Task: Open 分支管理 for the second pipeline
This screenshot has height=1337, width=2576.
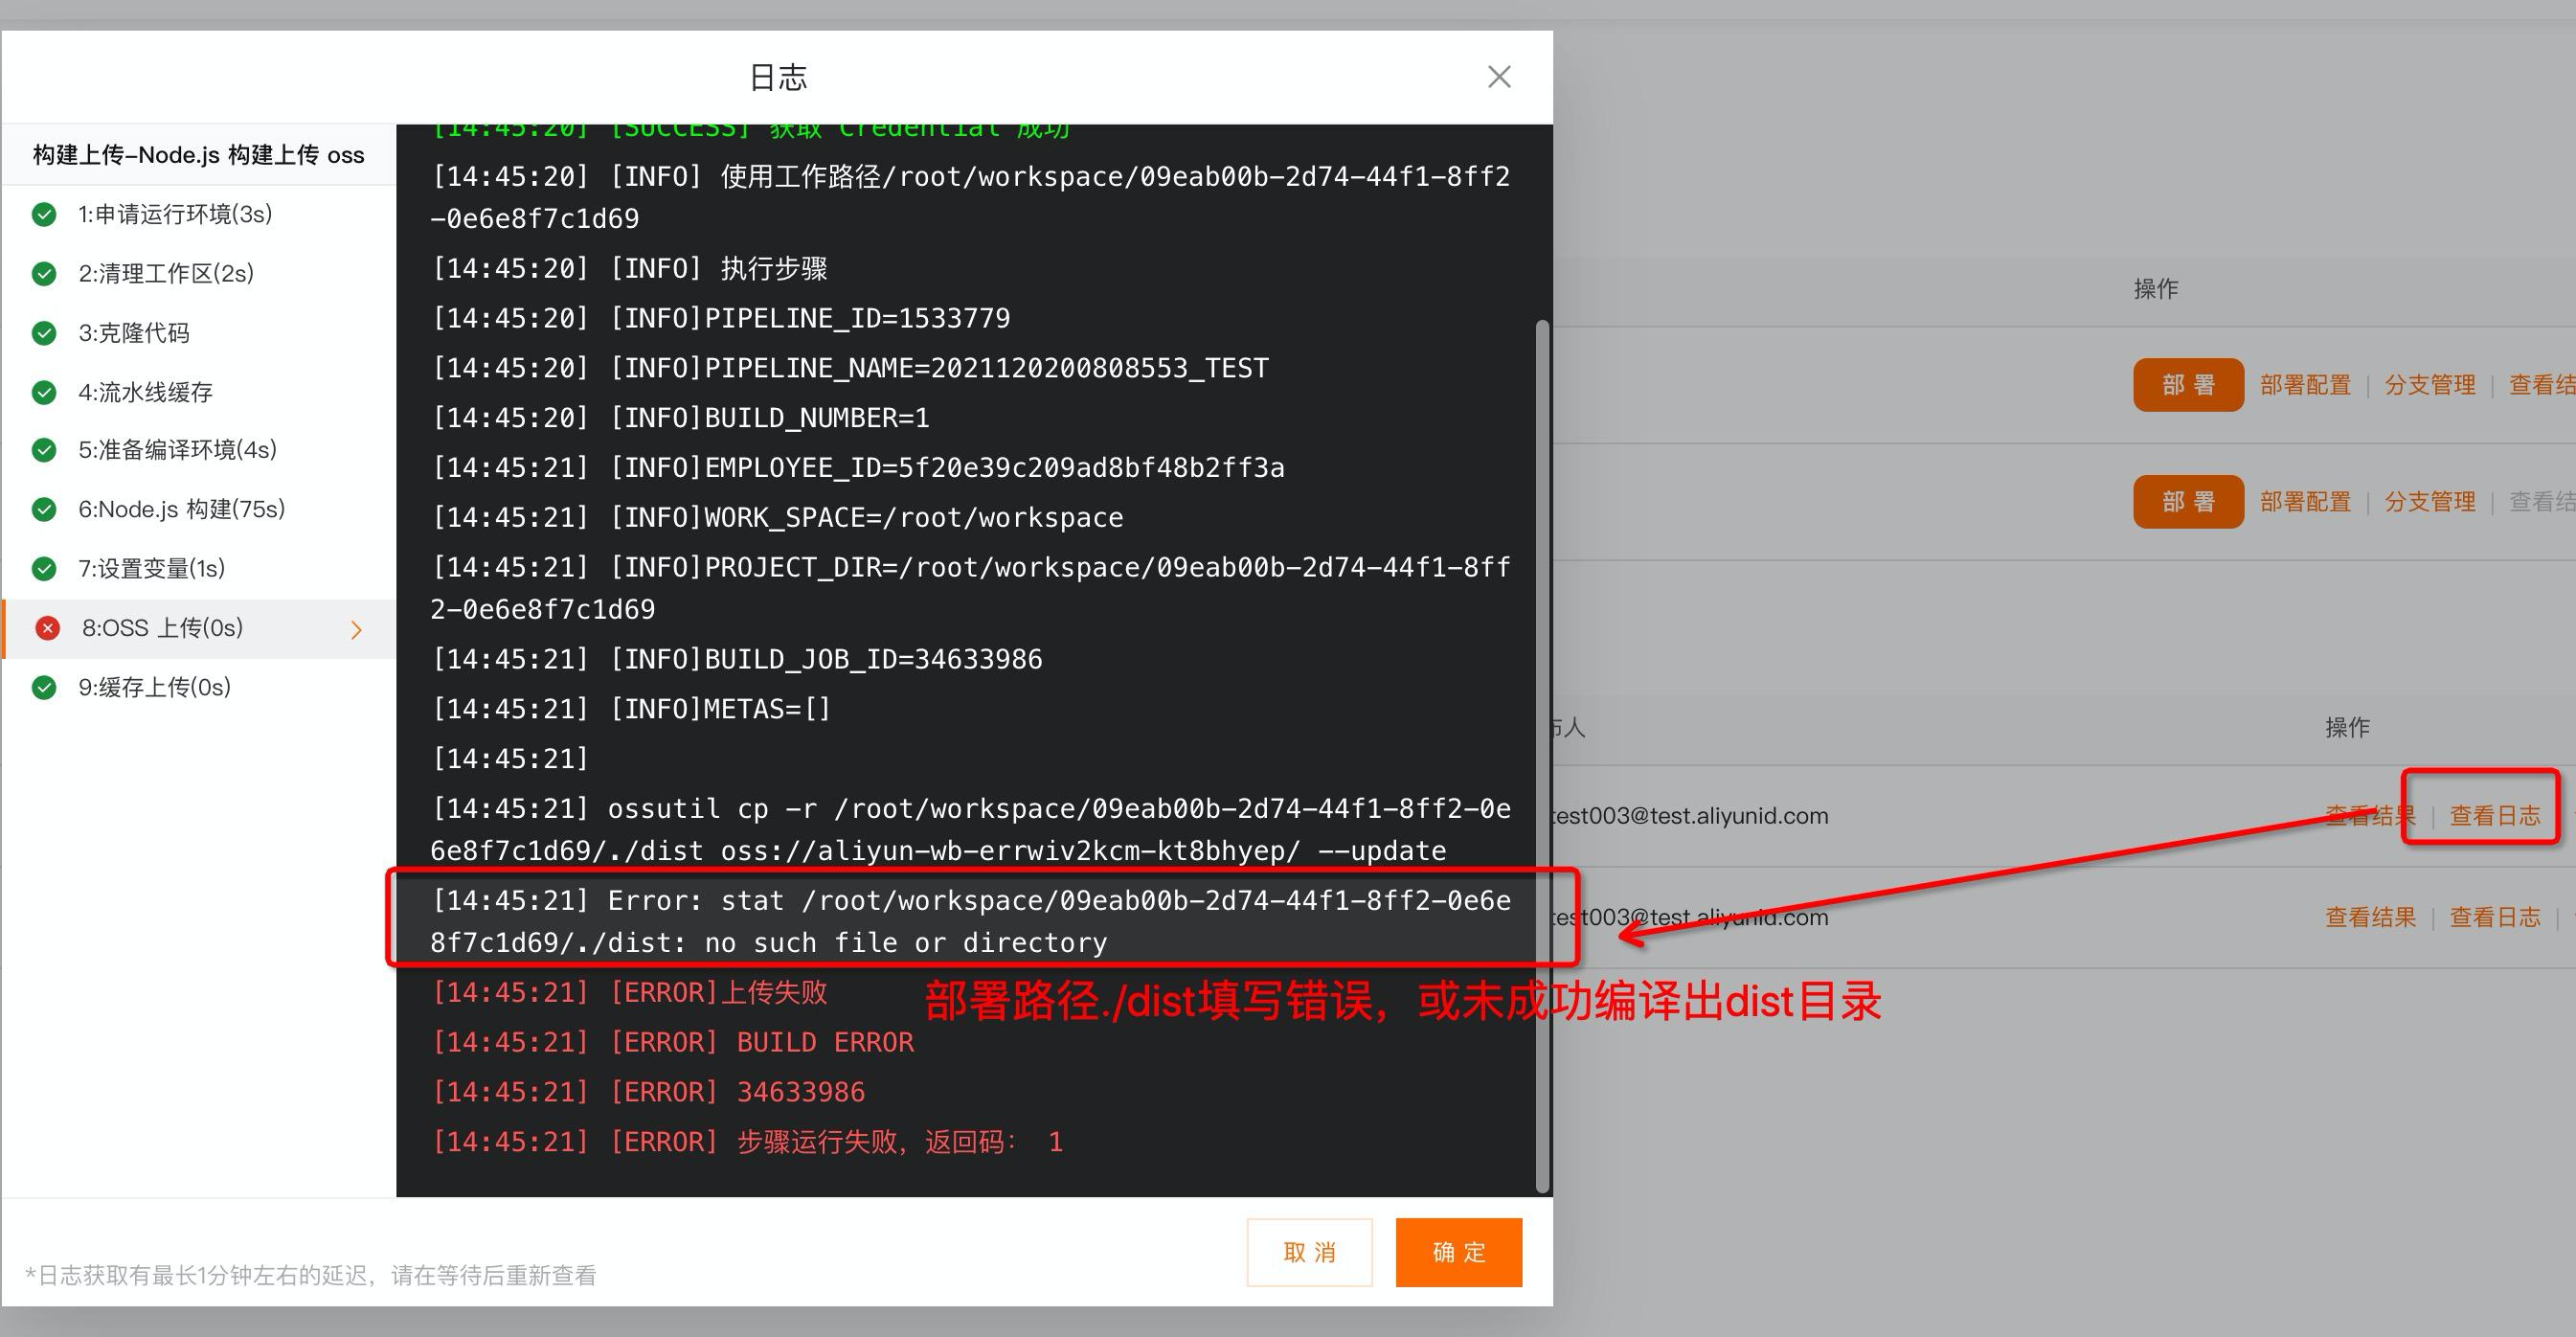Action: pos(2430,501)
